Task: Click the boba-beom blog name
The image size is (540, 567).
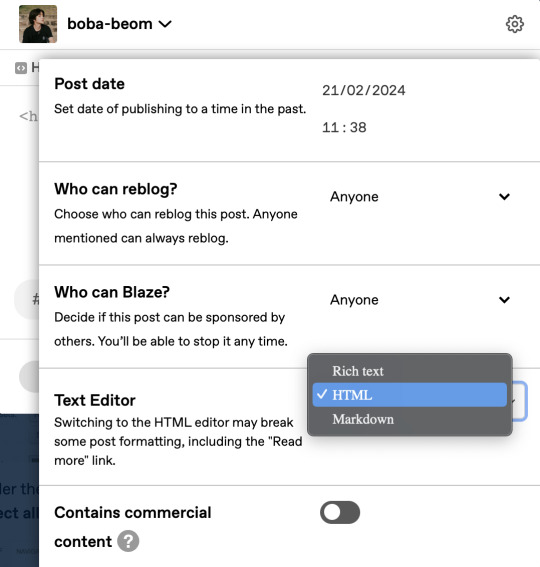Action: (x=110, y=24)
